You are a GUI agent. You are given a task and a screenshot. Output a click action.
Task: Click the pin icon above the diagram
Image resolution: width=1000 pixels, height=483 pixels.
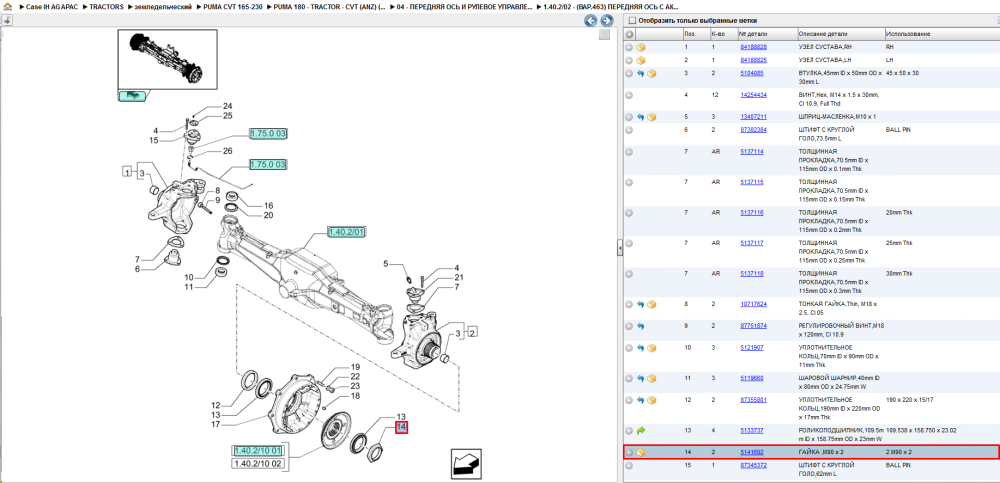pos(6,20)
